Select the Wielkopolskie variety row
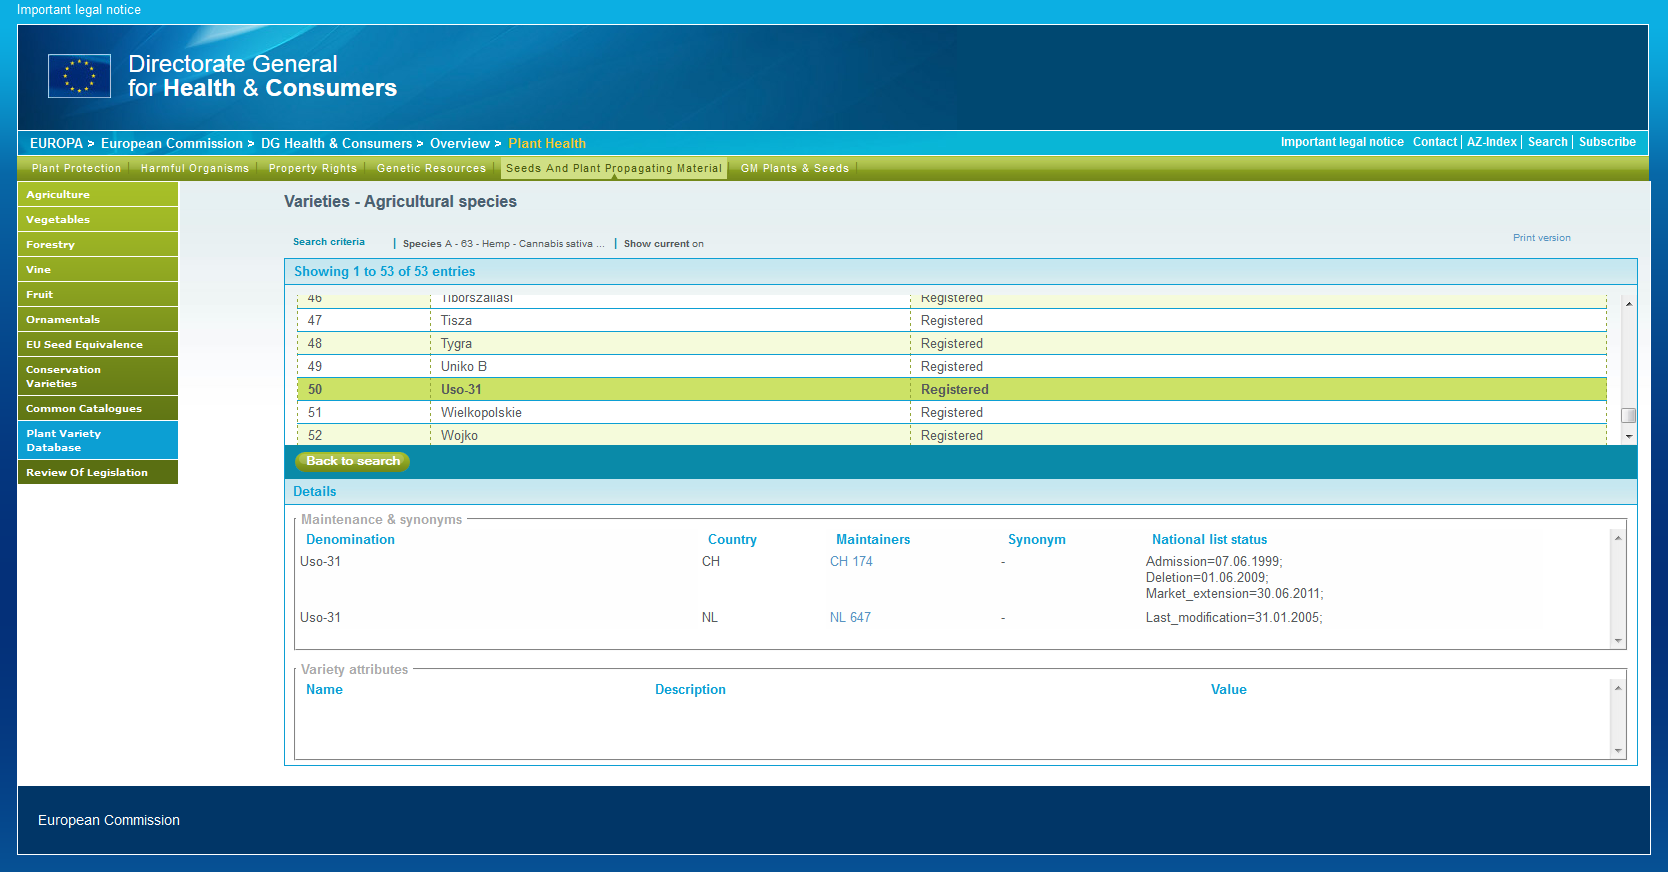This screenshot has width=1668, height=872. [481, 413]
